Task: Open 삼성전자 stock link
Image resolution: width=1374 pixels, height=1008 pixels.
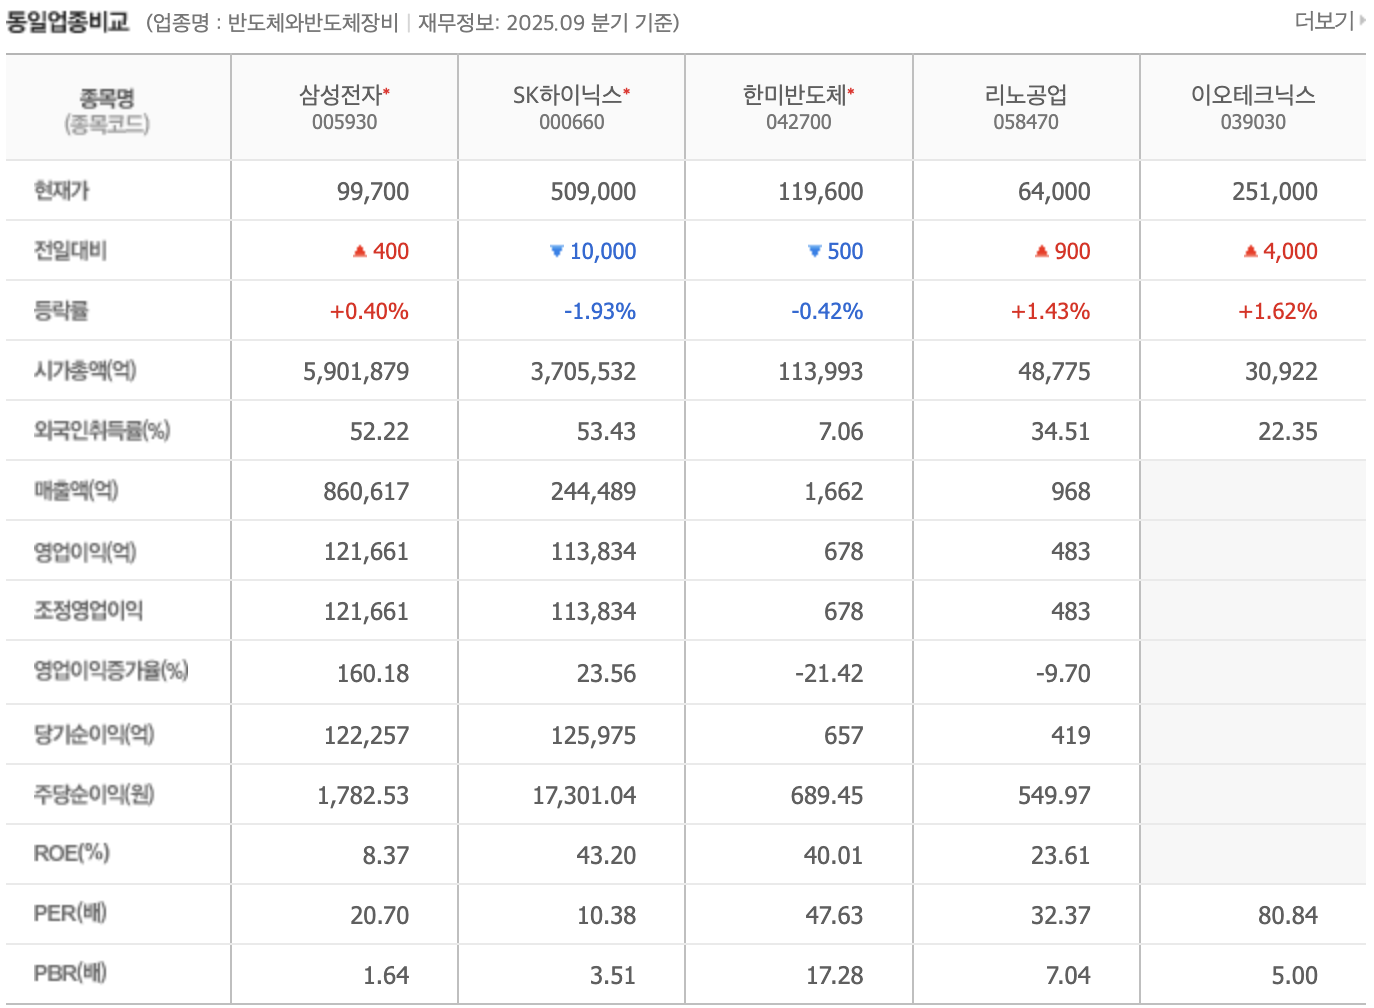Action: (x=340, y=95)
